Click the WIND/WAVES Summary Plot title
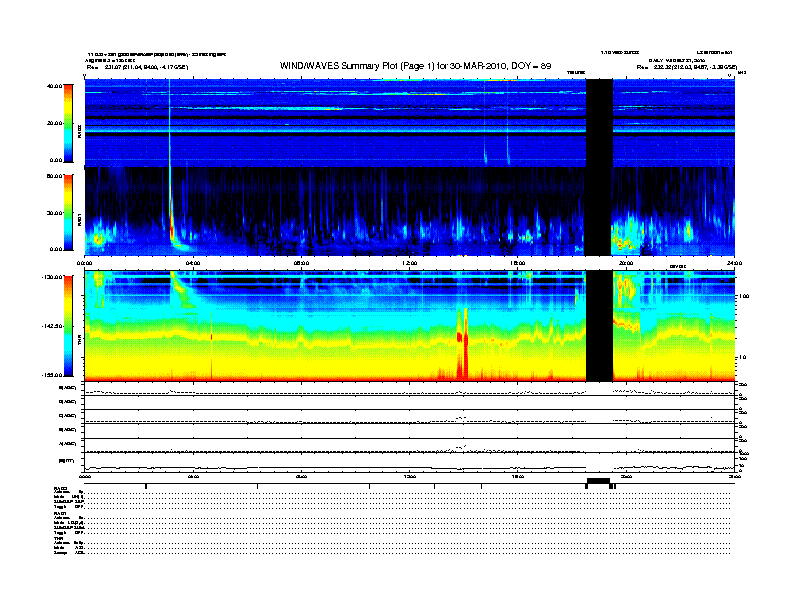Viewport: 792px width, 612px height. click(x=415, y=66)
